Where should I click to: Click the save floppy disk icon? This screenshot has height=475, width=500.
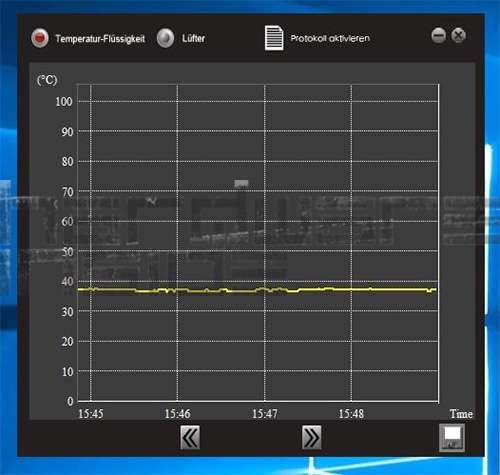[x=452, y=438]
